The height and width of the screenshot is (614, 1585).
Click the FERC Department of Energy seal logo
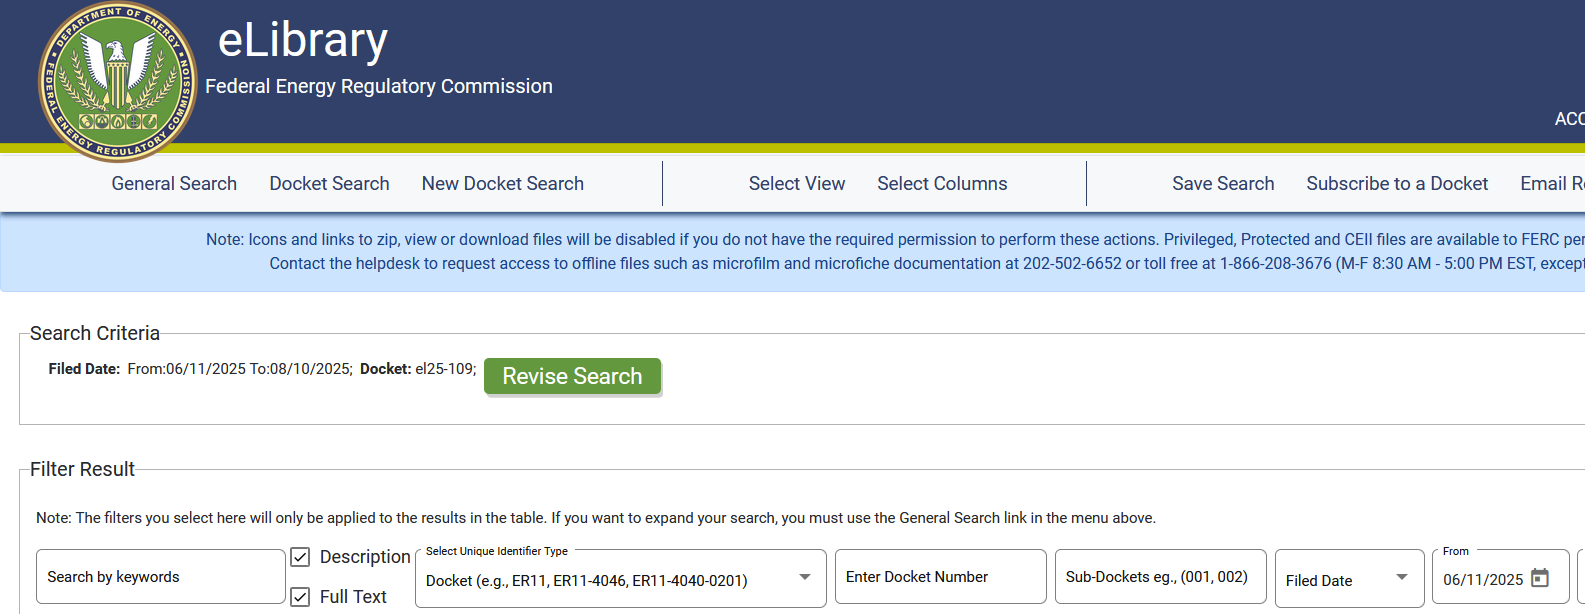[117, 82]
